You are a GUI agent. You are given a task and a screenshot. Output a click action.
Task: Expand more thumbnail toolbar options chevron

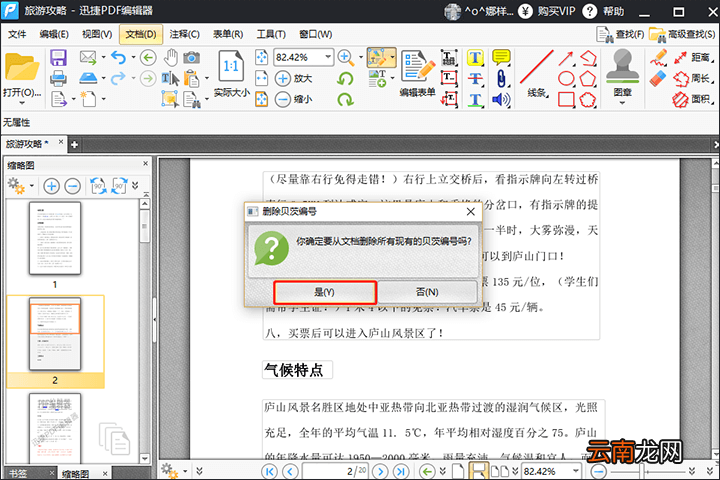135,186
